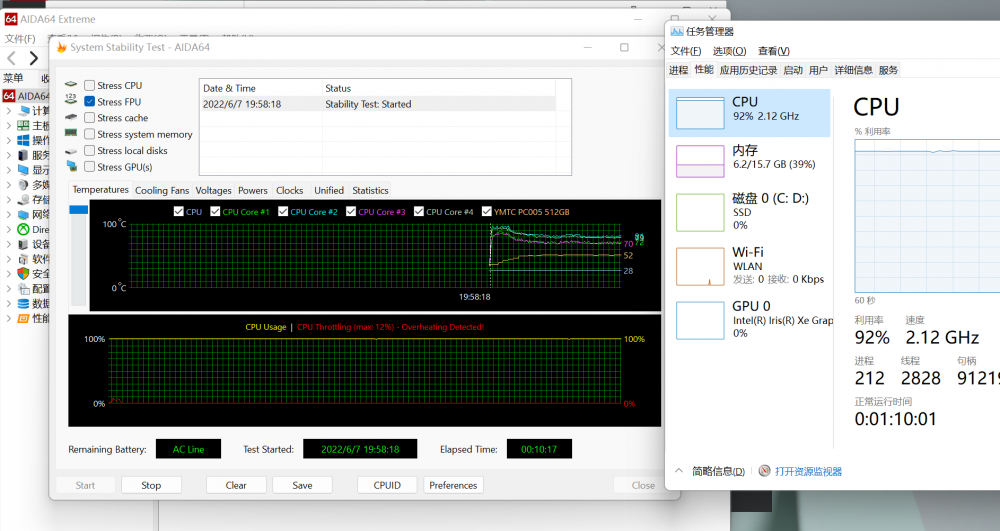Click the CPU chip icon beside Stress CPU
Viewport: 1000px width, 531px height.
click(71, 84)
